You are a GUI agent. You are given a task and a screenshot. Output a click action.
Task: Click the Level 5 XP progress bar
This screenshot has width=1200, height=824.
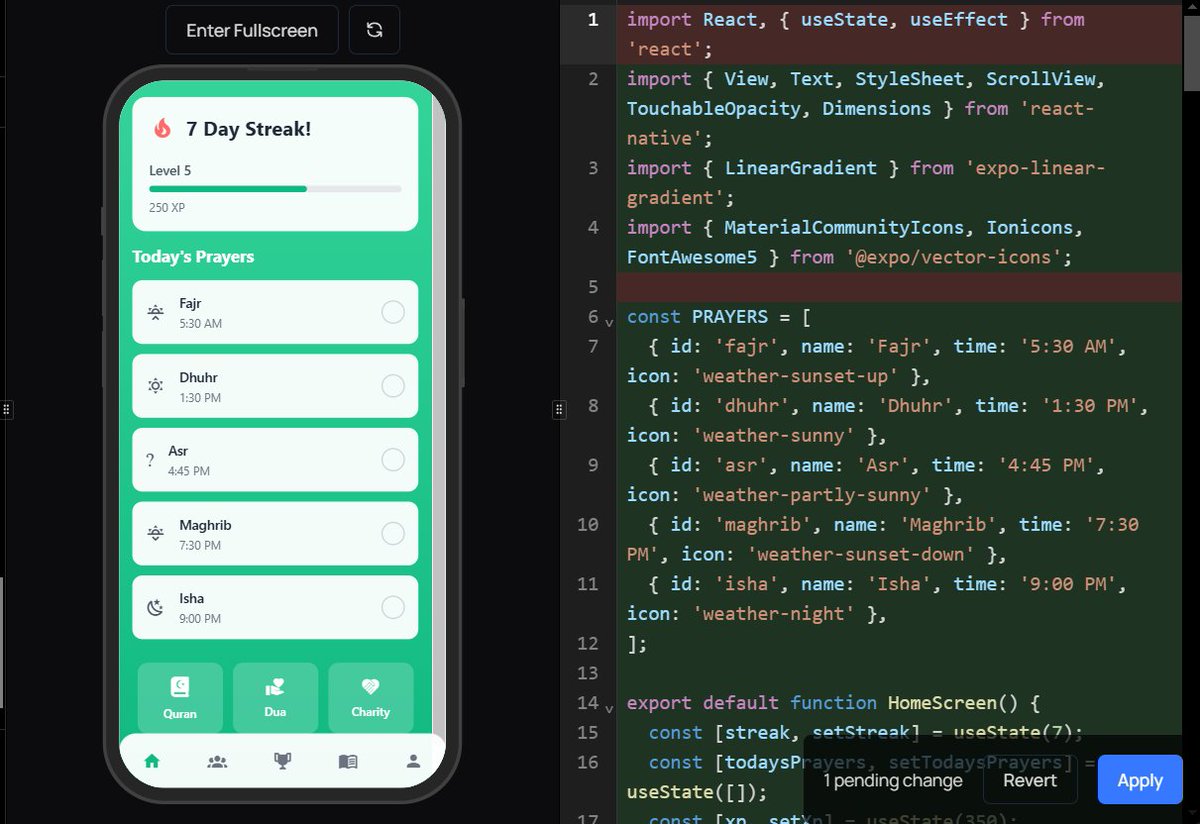coord(275,188)
